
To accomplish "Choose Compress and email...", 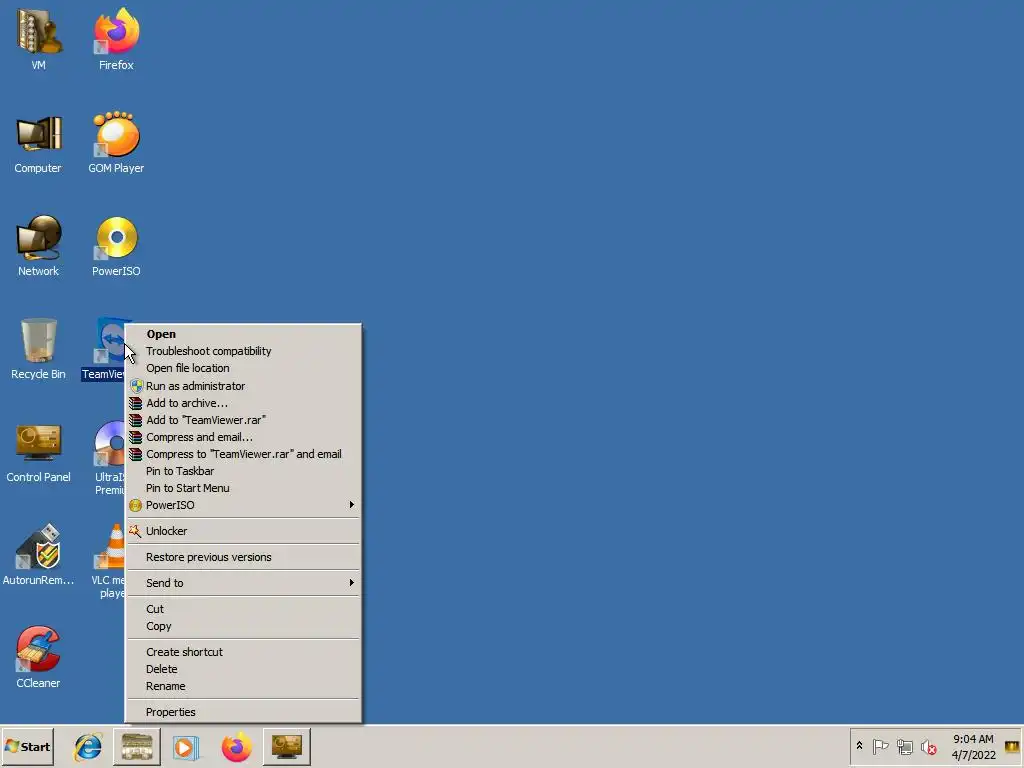I will click(243, 437).
